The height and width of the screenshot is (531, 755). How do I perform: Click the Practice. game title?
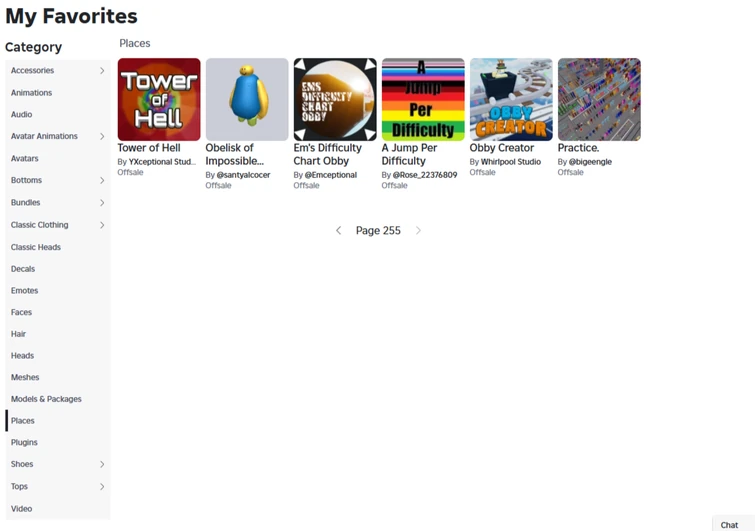point(578,148)
